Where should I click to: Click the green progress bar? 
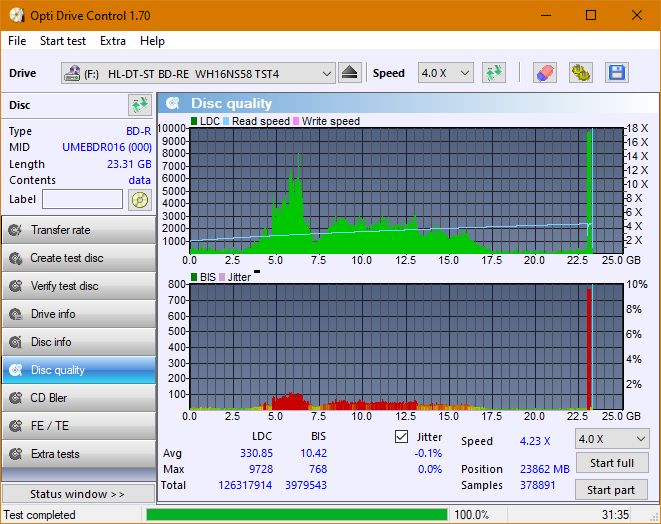point(296,515)
